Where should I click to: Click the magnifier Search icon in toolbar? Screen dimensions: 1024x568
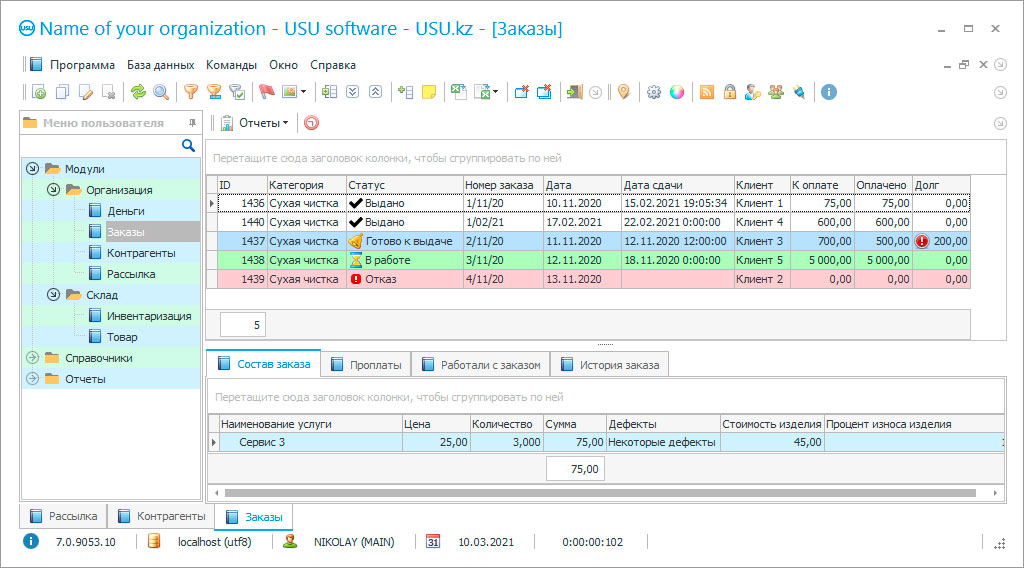(x=161, y=92)
